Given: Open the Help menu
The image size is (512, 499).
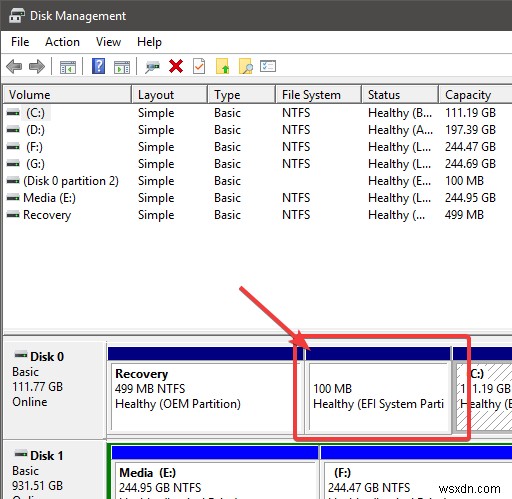Looking at the screenshot, I should click(149, 42).
